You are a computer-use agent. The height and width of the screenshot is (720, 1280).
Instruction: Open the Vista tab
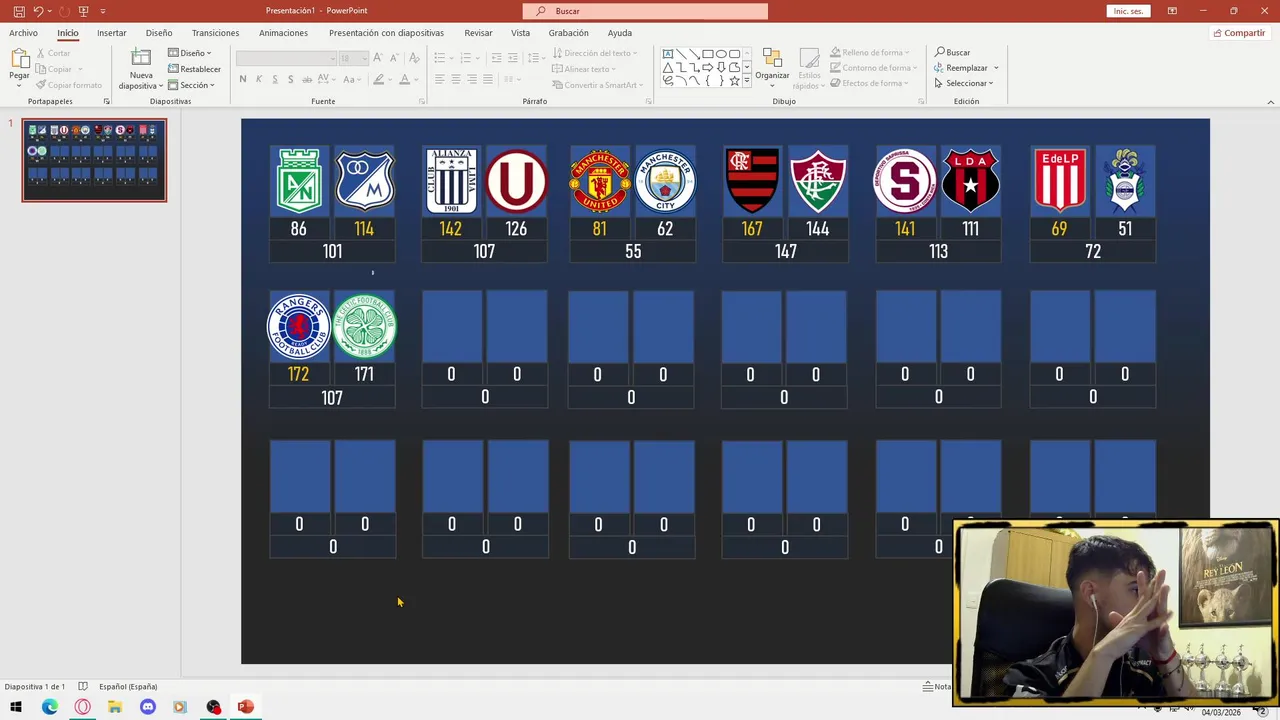pos(520,33)
